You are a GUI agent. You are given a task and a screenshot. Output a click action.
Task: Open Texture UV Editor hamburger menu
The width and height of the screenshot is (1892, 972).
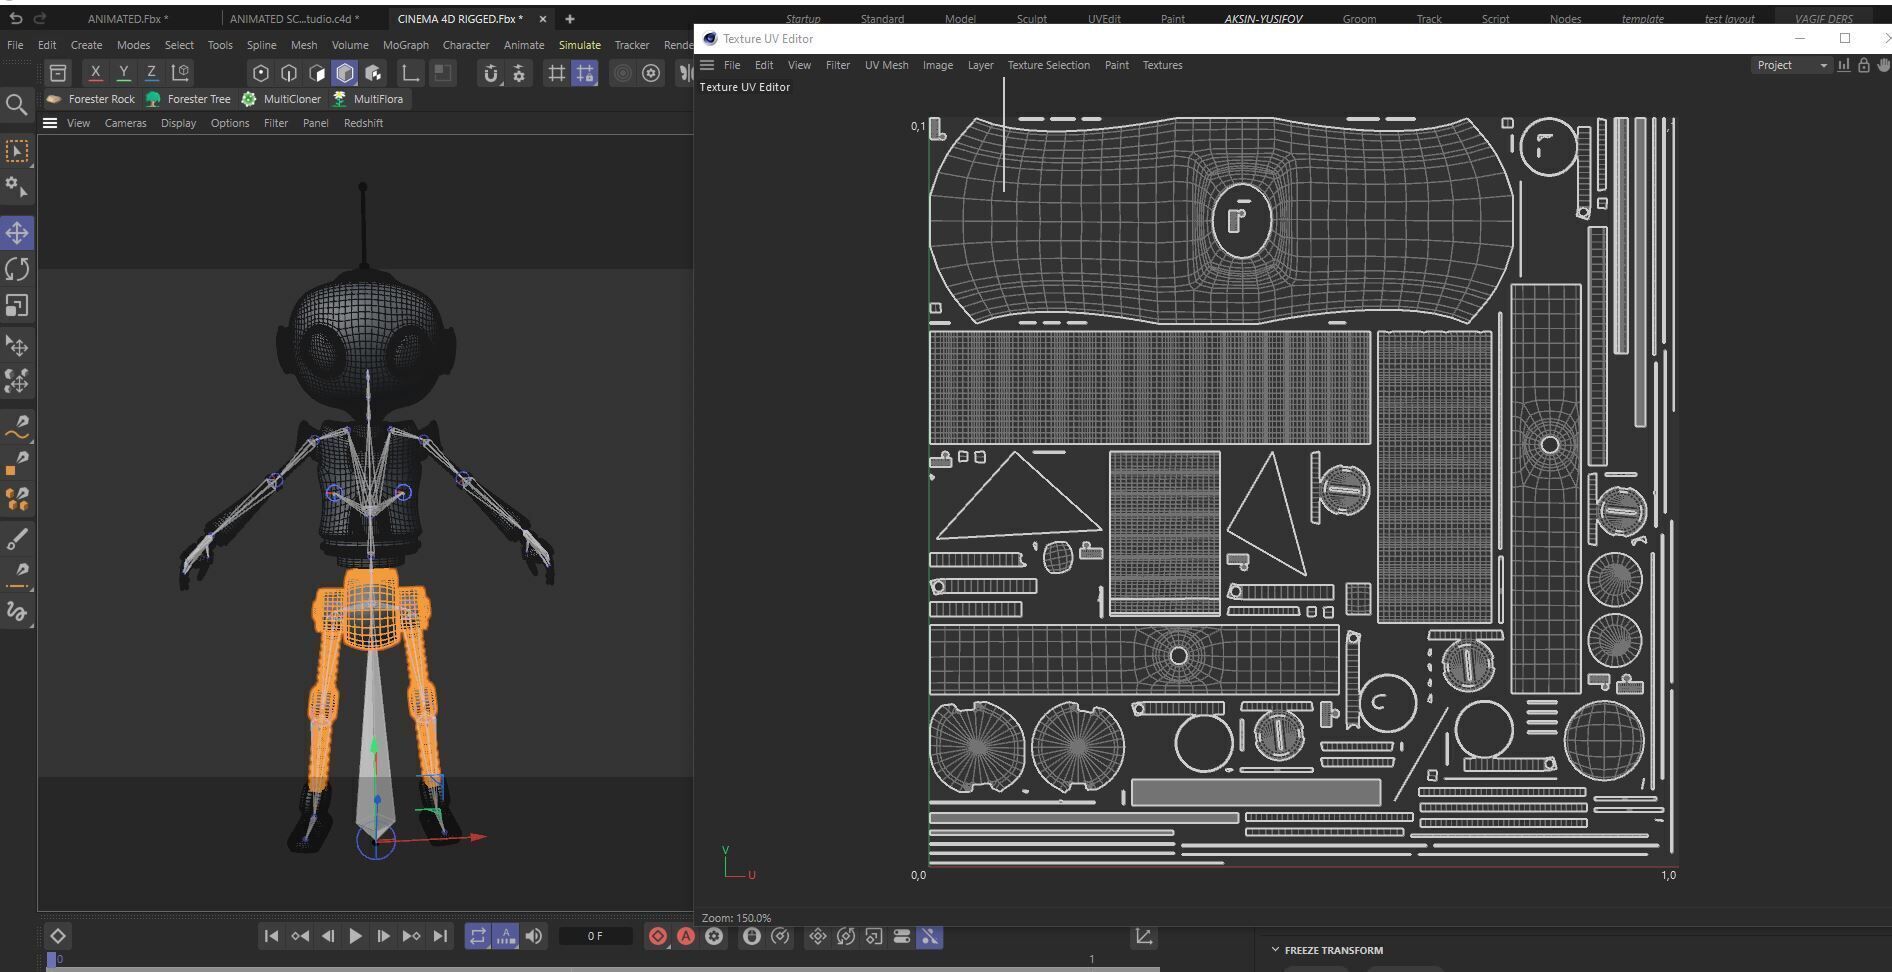pyautogui.click(x=707, y=65)
